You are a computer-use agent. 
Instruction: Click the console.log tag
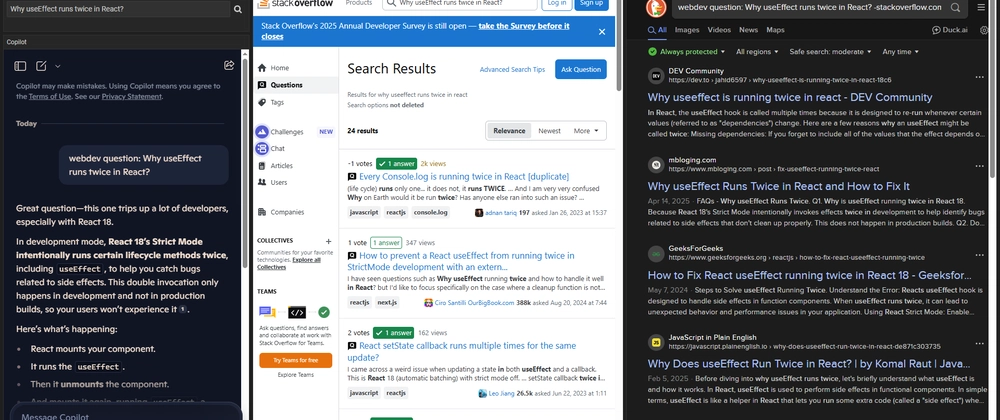pos(430,212)
